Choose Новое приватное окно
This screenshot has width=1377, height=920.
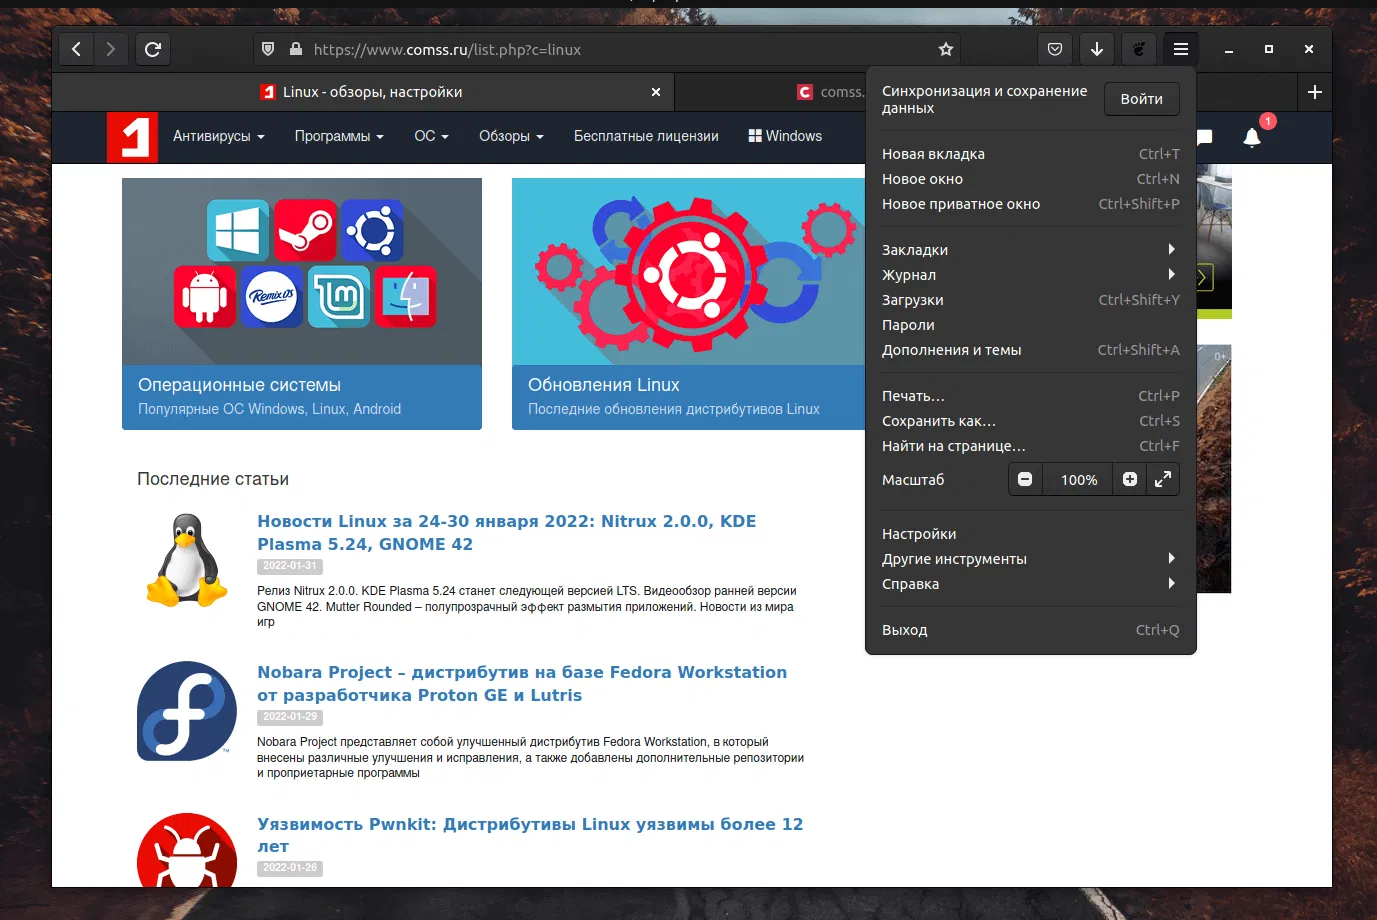tap(1030, 204)
